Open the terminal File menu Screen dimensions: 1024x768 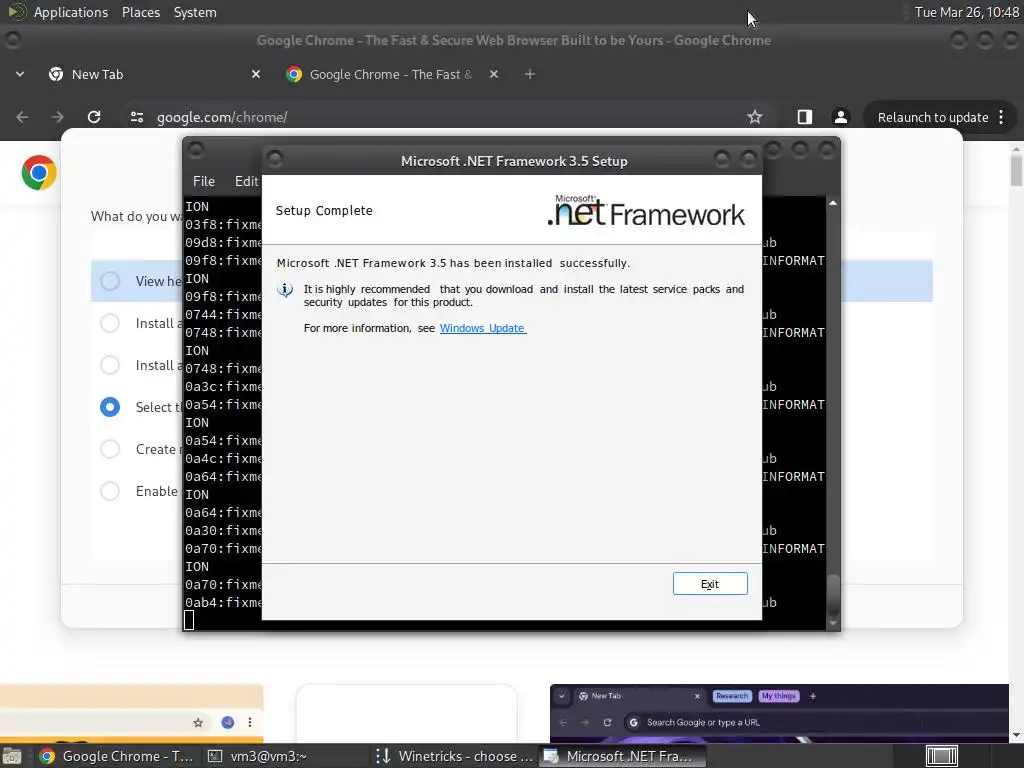204,182
